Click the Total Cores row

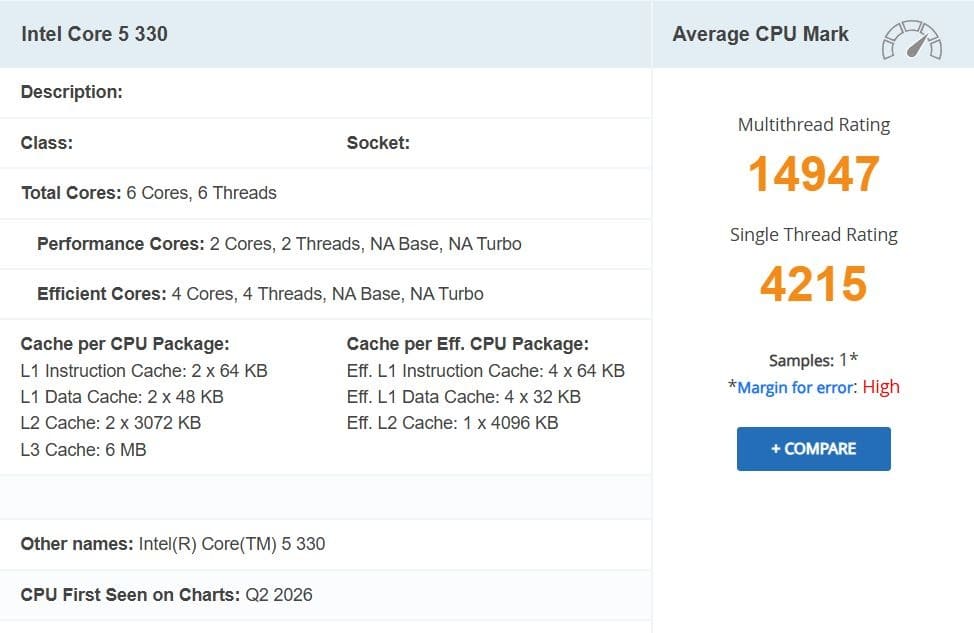[149, 193]
